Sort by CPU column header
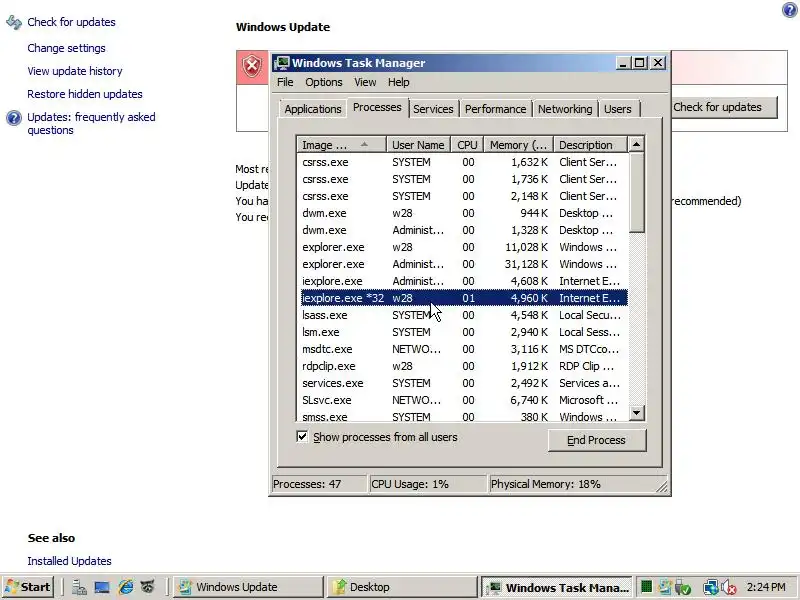This screenshot has height=600, width=800. (x=467, y=145)
